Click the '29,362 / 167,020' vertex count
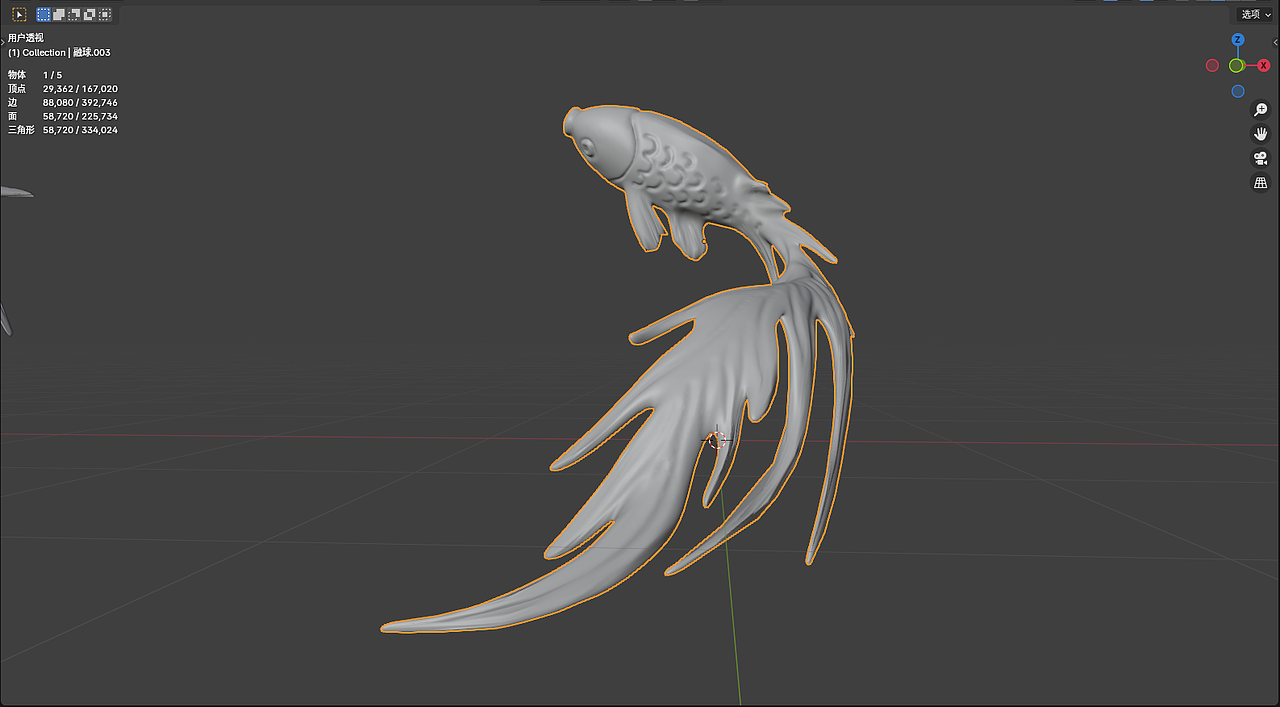Screen dimensions: 1280x707 pos(80,89)
